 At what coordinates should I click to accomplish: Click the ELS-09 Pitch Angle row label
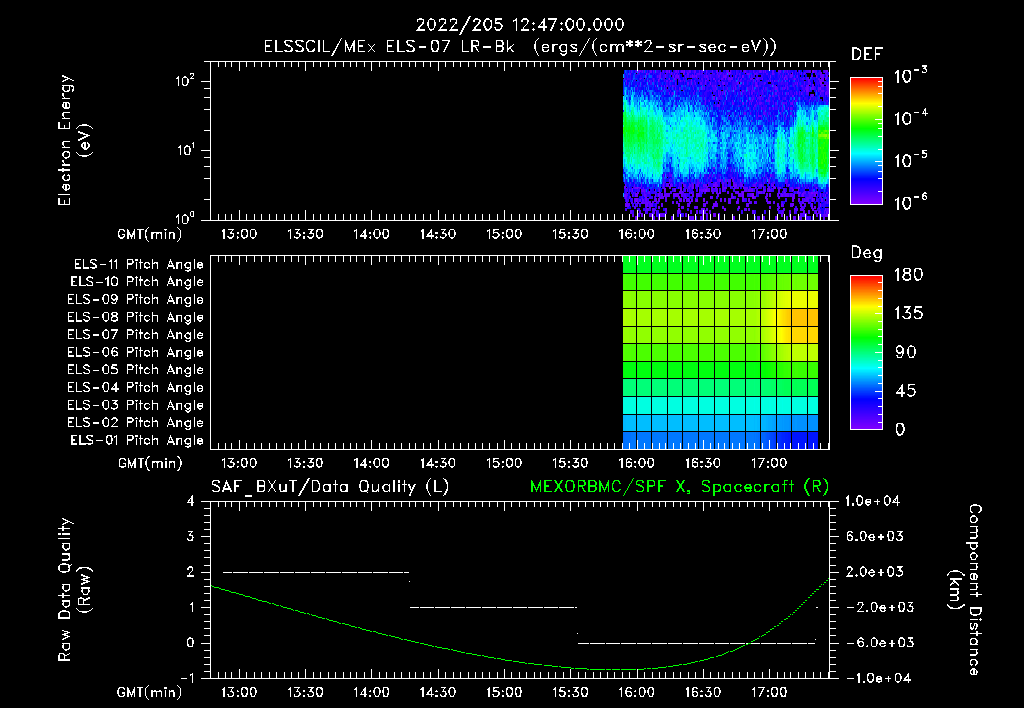pyautogui.click(x=135, y=300)
